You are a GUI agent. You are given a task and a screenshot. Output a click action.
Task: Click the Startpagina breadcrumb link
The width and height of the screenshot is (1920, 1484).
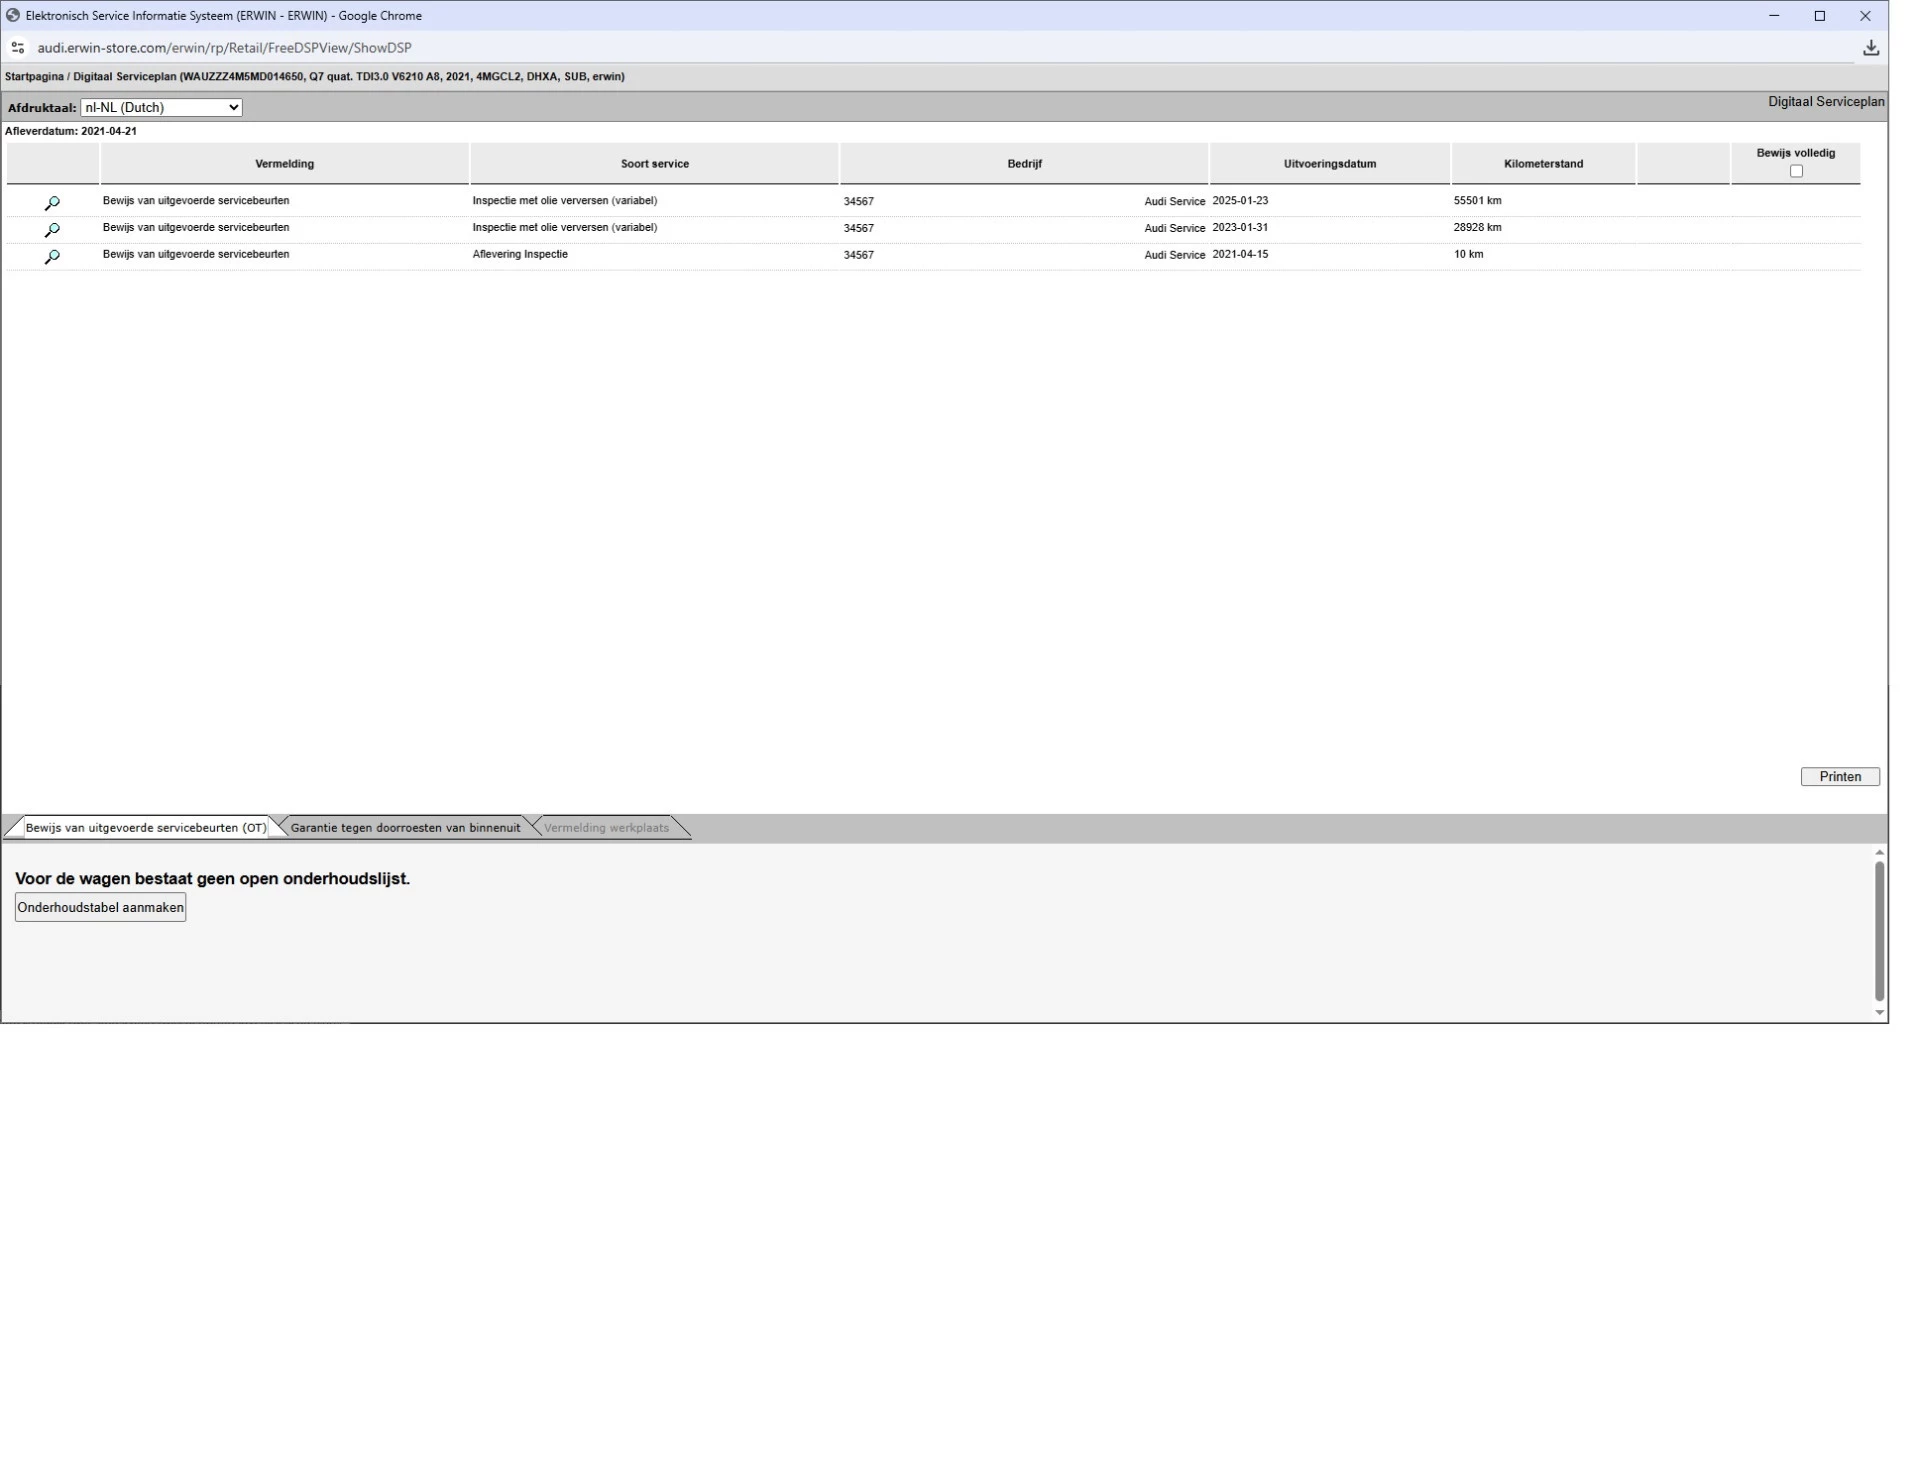coord(33,77)
